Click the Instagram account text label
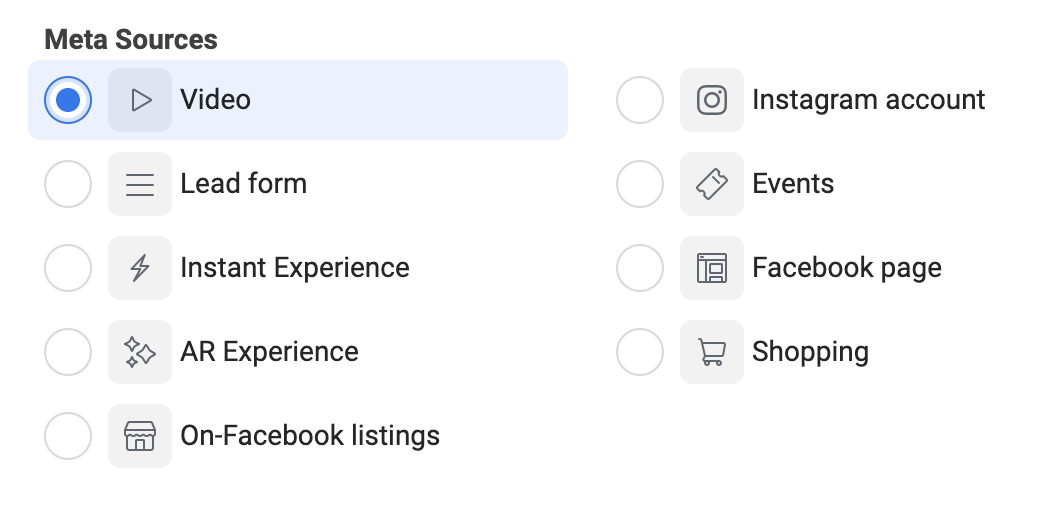Screen dimensions: 1044x514 pyautogui.click(x=868, y=100)
